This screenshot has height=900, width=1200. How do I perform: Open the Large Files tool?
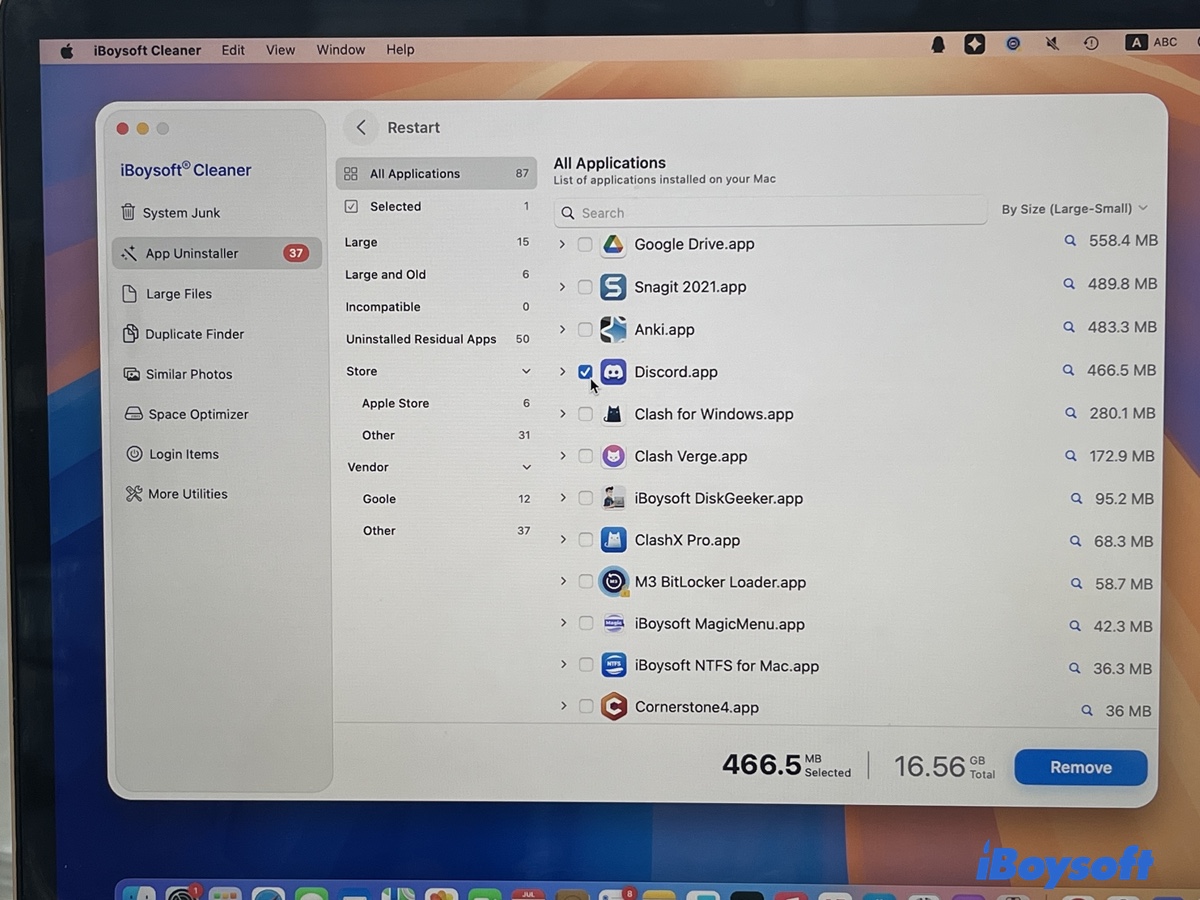pyautogui.click(x=166, y=294)
